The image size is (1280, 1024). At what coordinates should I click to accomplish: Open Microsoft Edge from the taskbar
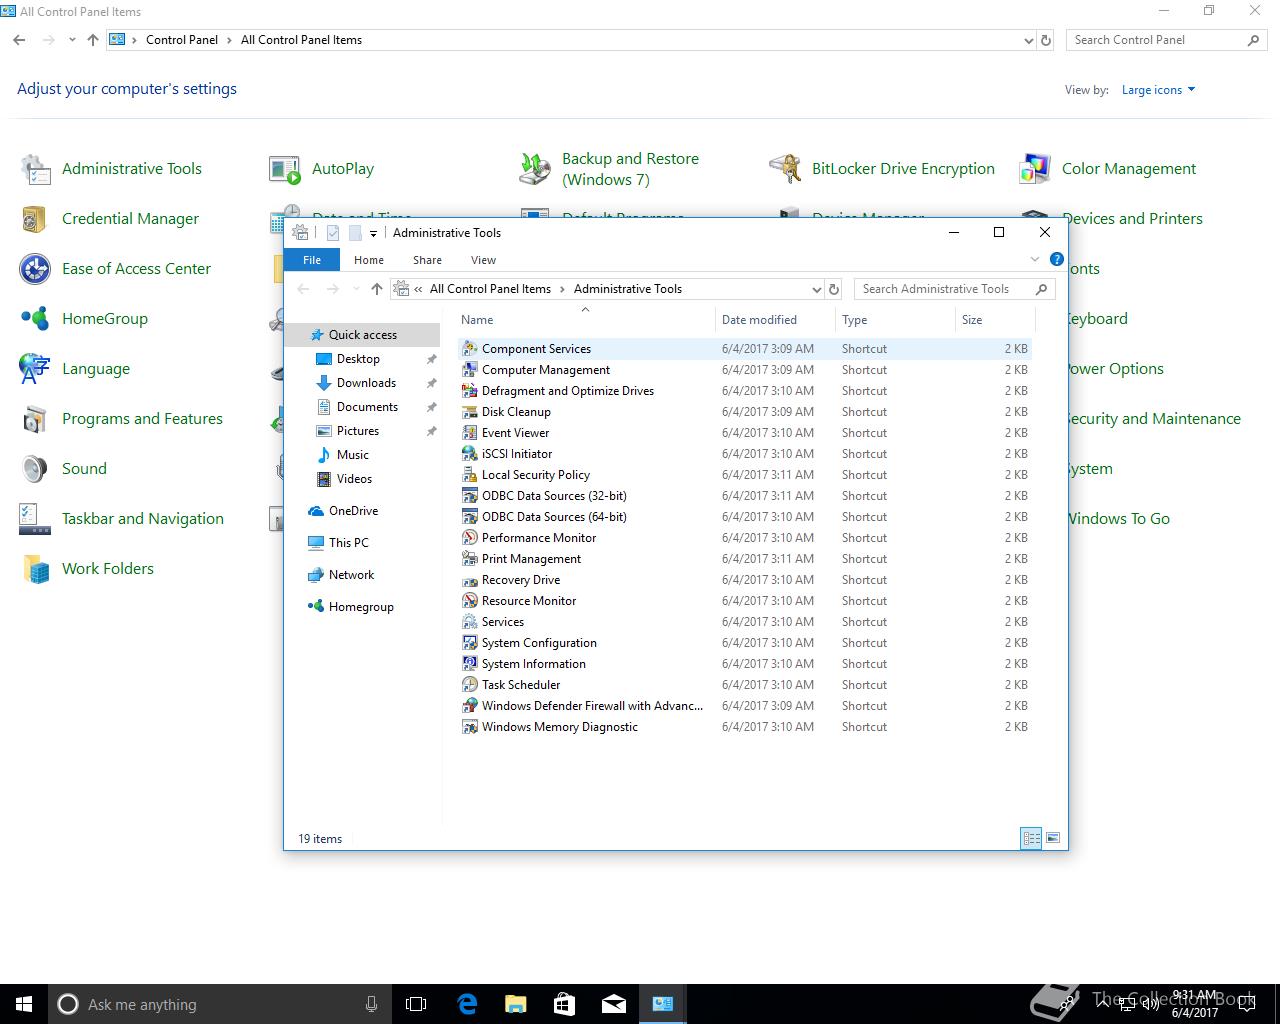pos(467,1004)
